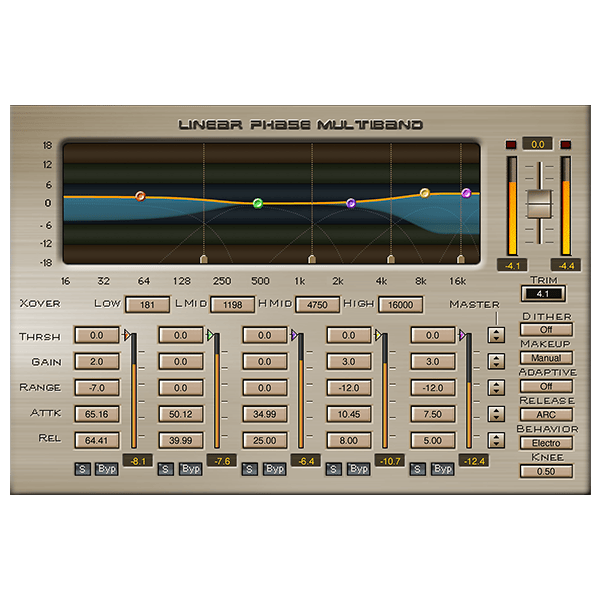
Task: Bypass the fifth band with Byp
Action: (443, 469)
